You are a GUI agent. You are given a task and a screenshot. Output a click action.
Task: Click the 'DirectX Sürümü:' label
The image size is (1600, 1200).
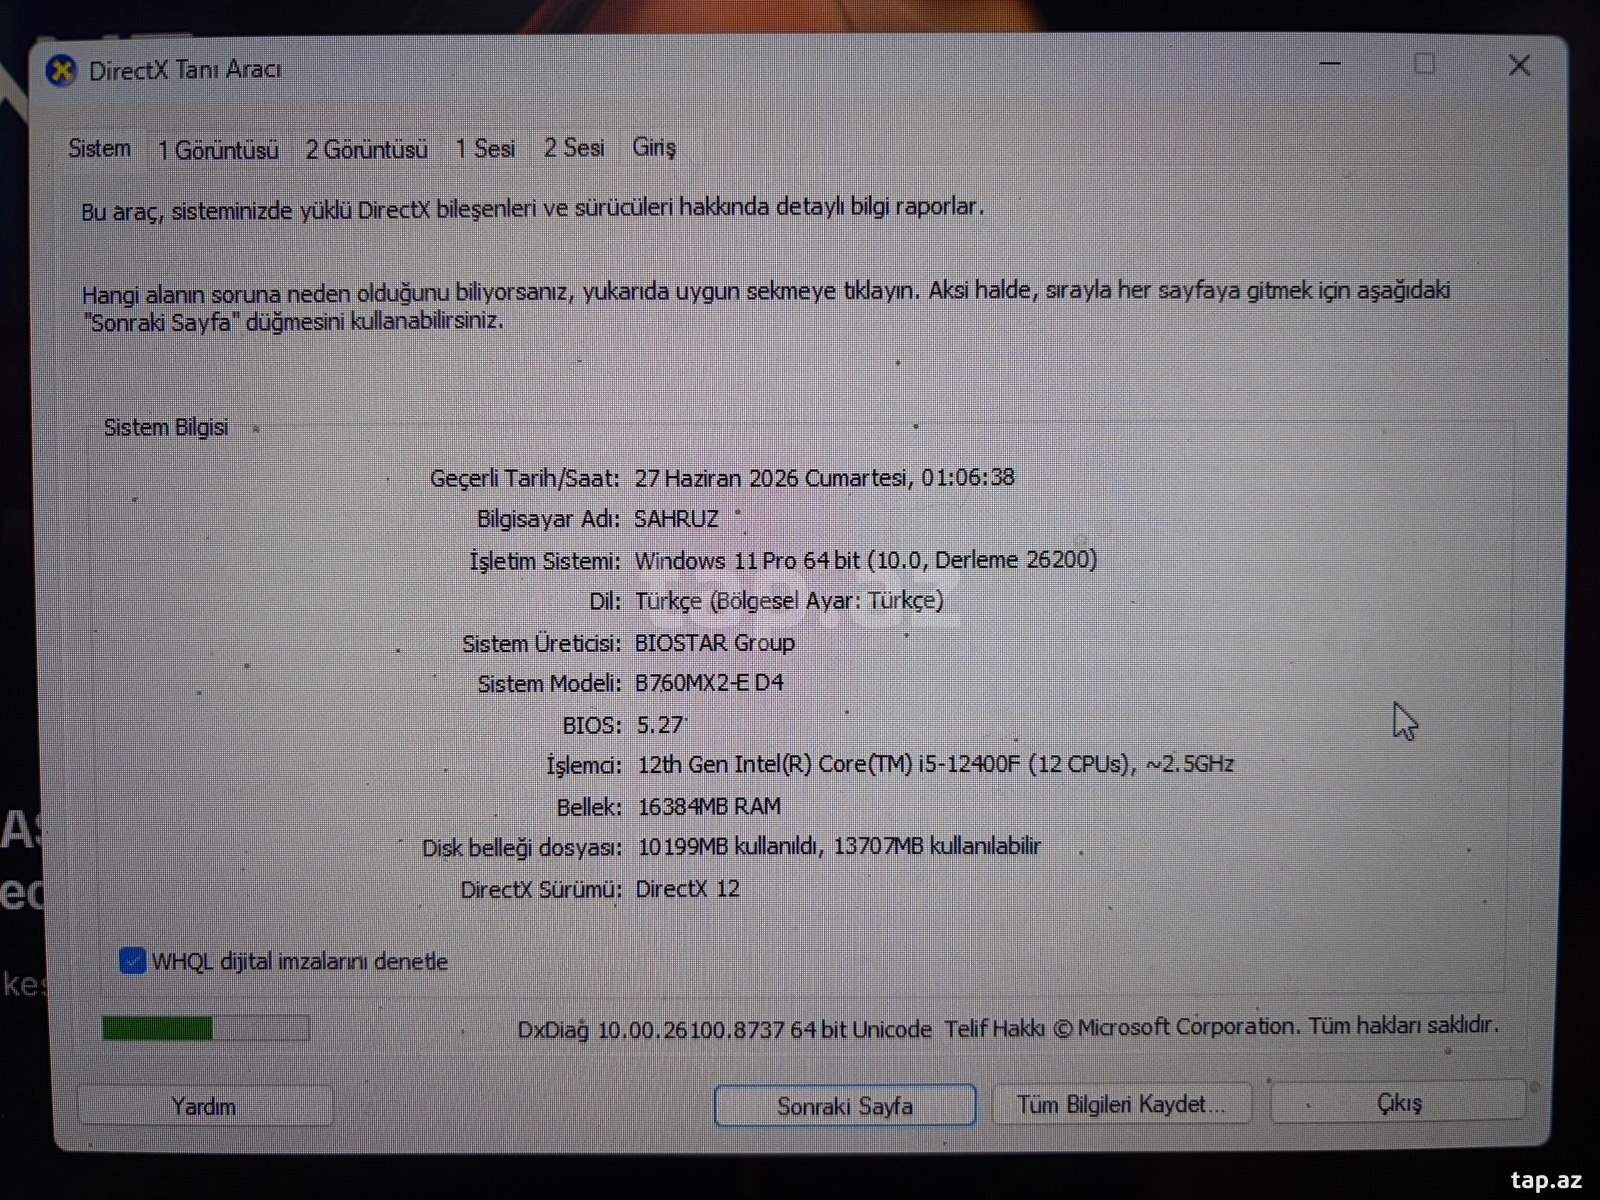coord(541,889)
